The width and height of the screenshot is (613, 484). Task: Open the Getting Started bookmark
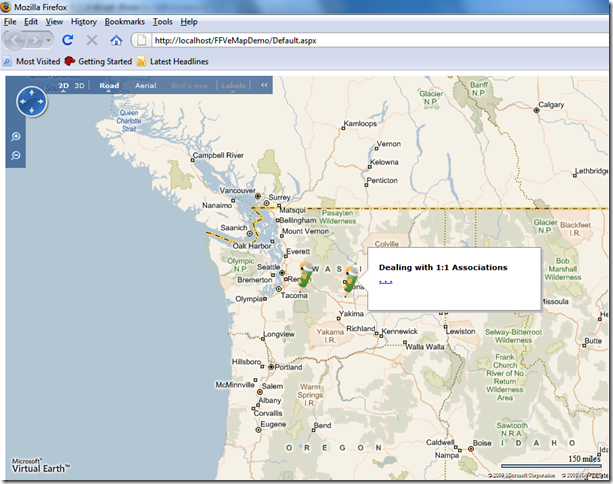click(99, 61)
